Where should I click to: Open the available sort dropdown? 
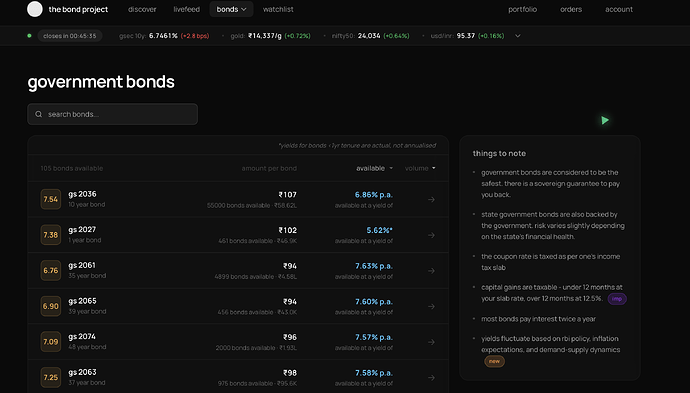click(x=374, y=168)
